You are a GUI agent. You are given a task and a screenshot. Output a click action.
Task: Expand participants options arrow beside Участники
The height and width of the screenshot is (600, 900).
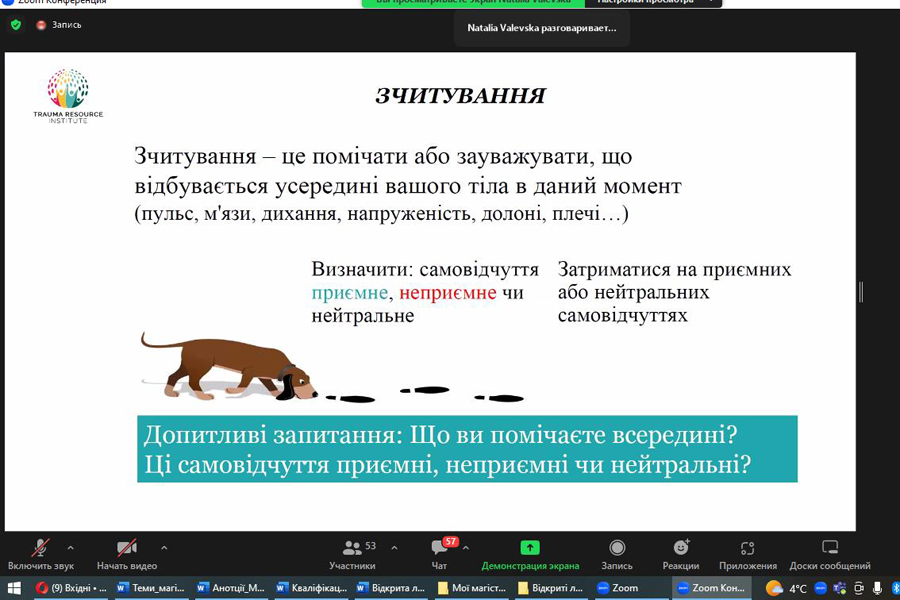click(394, 548)
